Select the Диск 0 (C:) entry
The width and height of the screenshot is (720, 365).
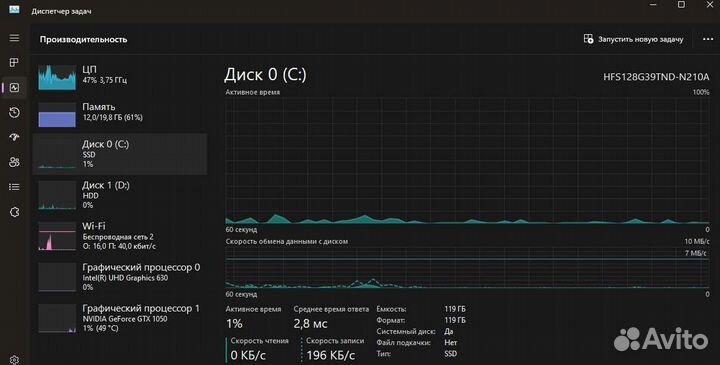119,154
